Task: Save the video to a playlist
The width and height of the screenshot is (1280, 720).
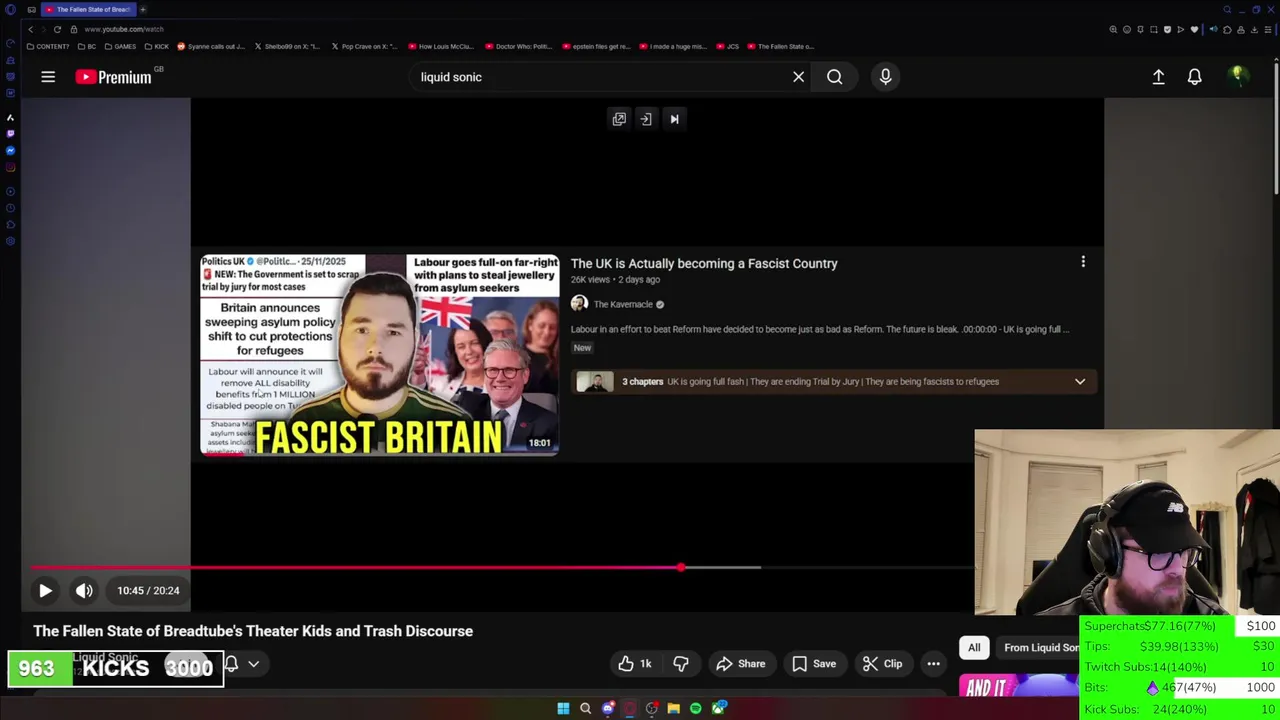Action: pos(814,664)
